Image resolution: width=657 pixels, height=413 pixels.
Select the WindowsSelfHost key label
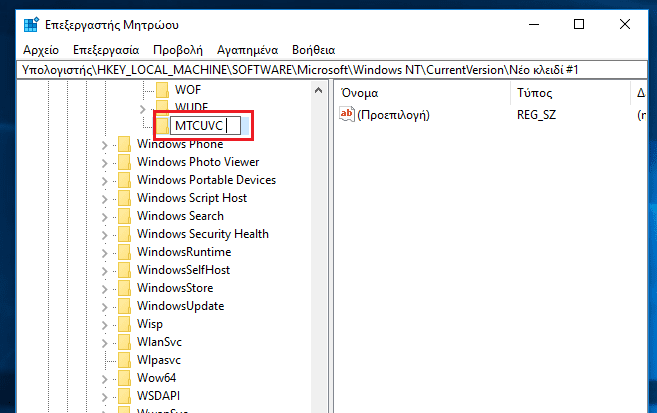(x=183, y=270)
